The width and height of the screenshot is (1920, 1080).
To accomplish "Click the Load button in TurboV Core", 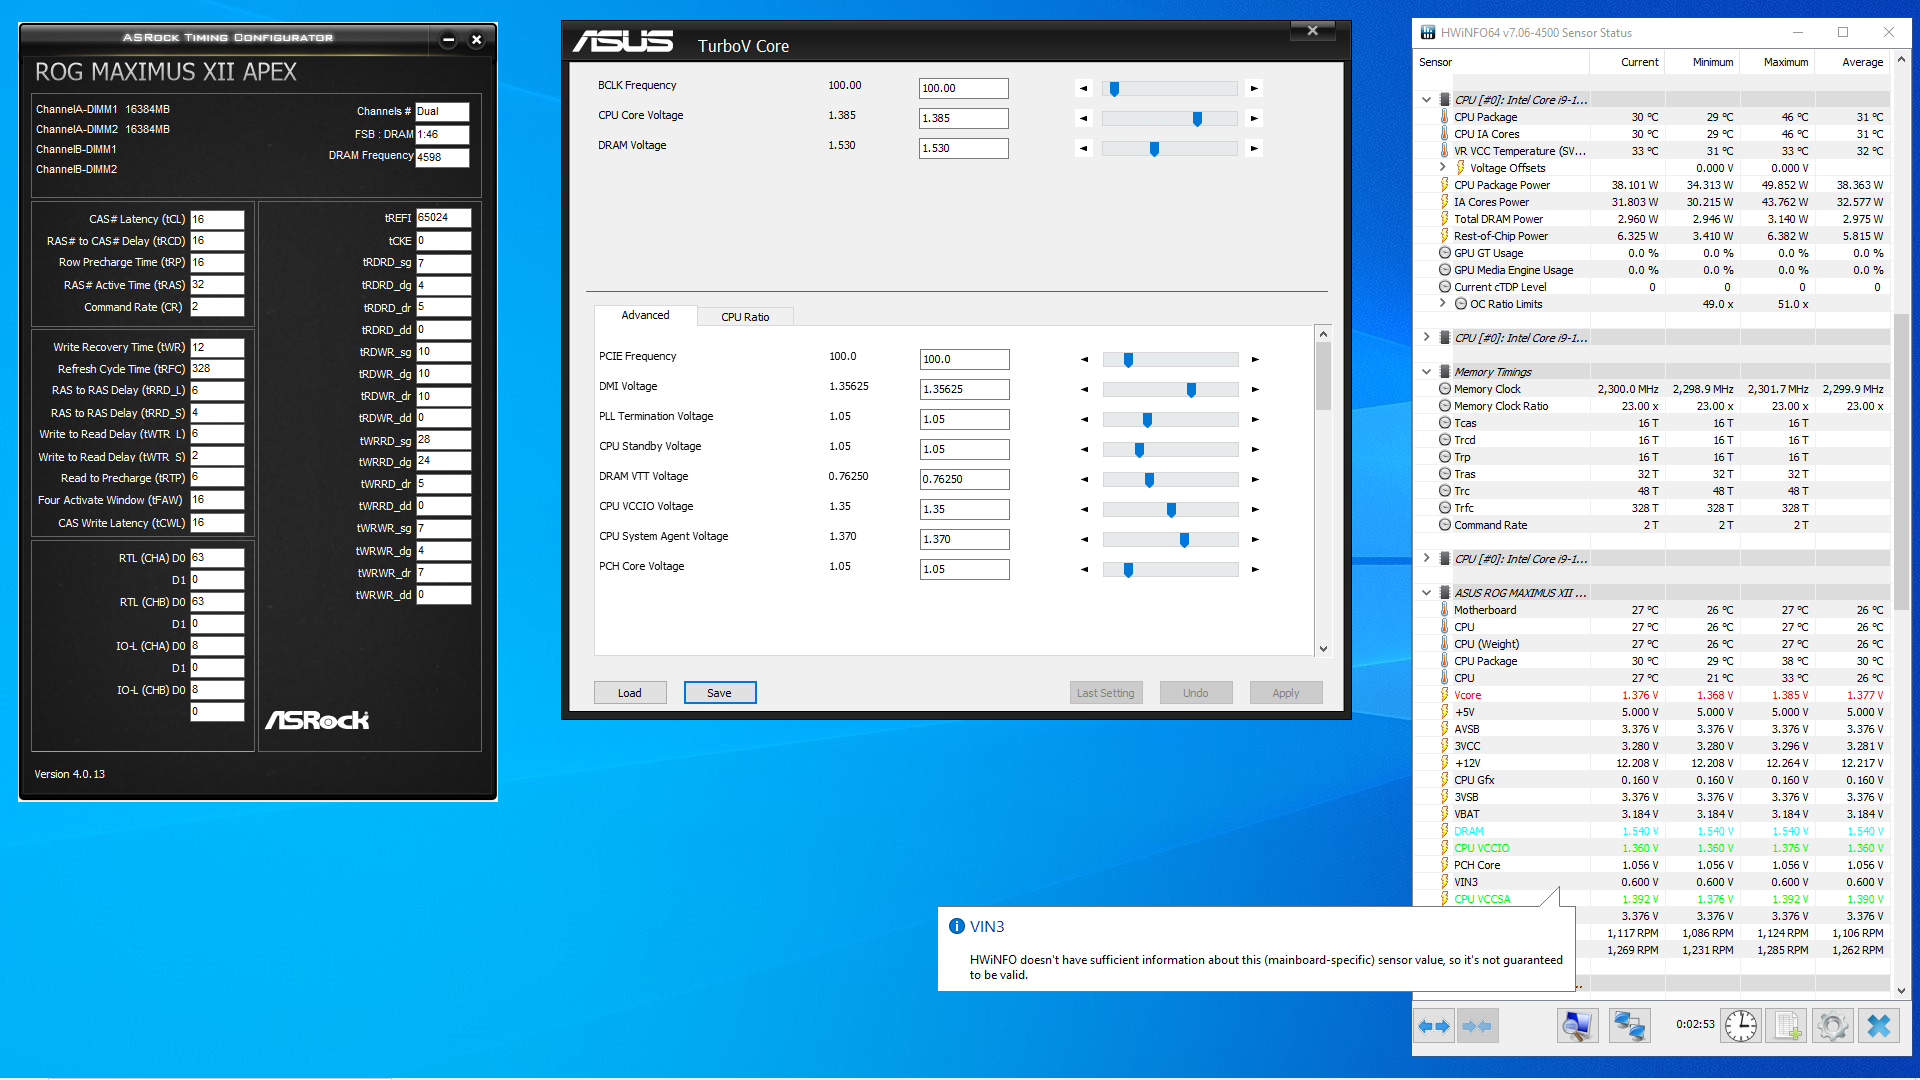I will coord(629,693).
